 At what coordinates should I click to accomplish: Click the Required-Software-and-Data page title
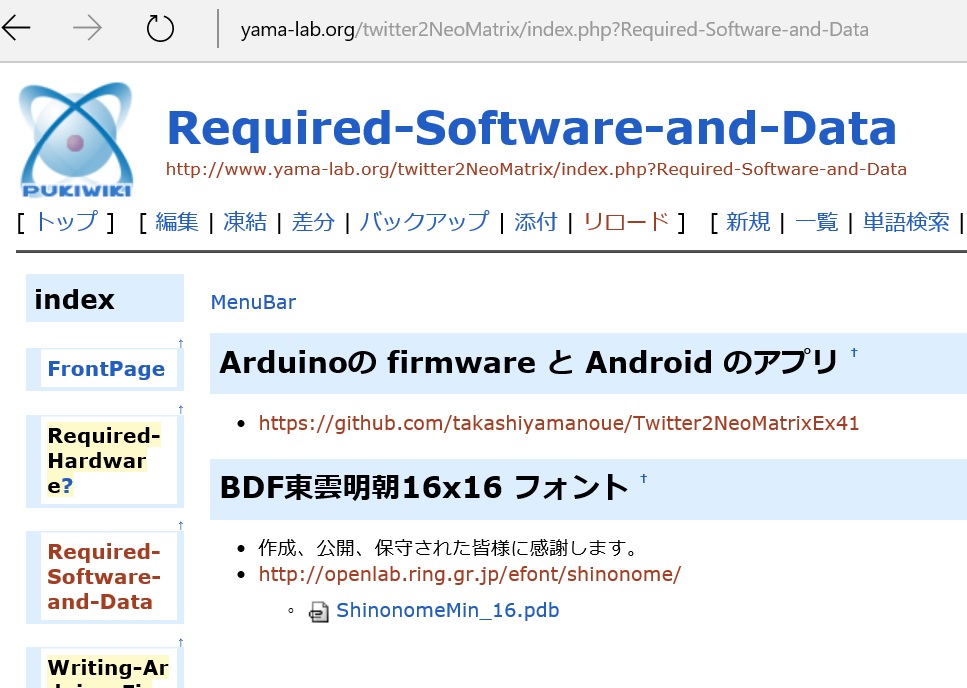tap(532, 128)
